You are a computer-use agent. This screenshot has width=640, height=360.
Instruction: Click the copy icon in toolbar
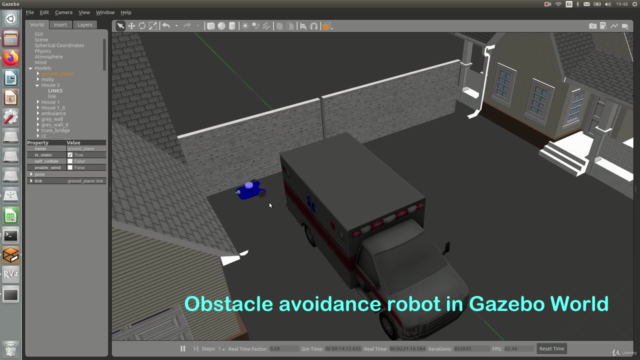click(280, 26)
